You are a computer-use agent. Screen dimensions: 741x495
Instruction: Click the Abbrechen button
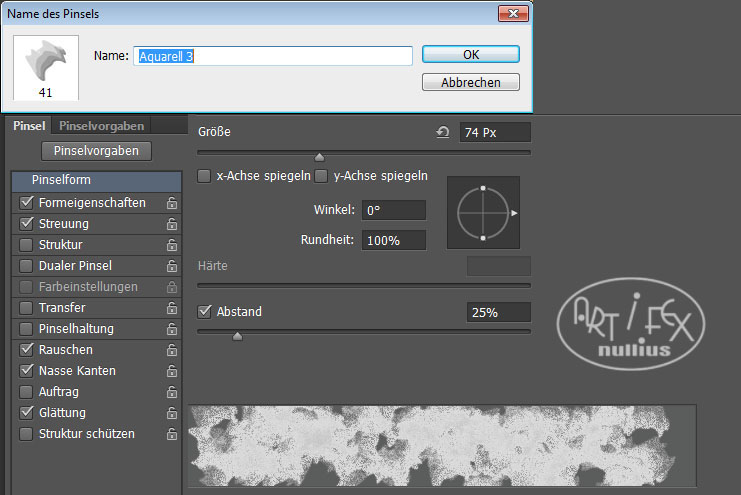[x=471, y=82]
